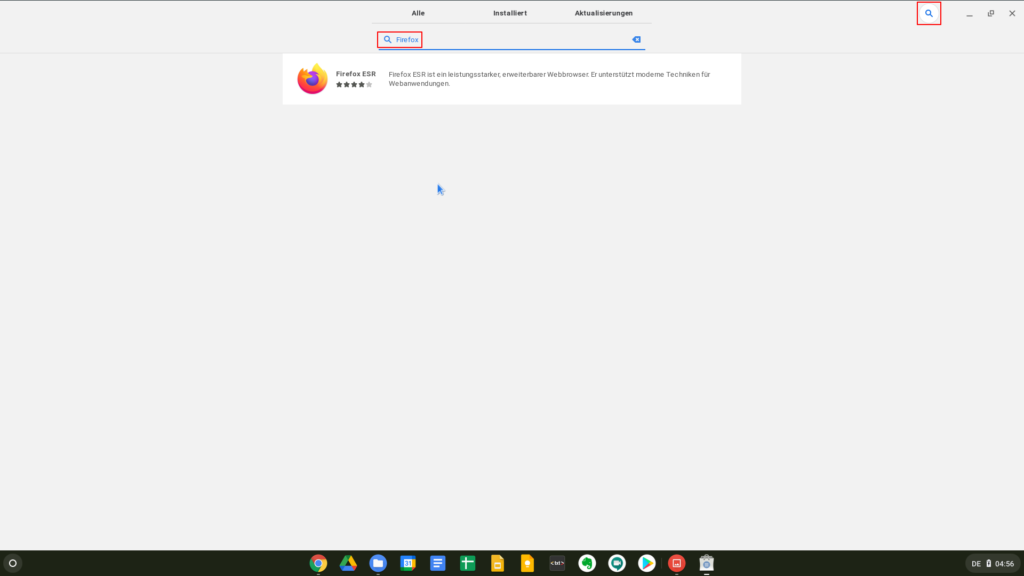Open Google Sheets from the shelf
The height and width of the screenshot is (576, 1024).
(468, 563)
